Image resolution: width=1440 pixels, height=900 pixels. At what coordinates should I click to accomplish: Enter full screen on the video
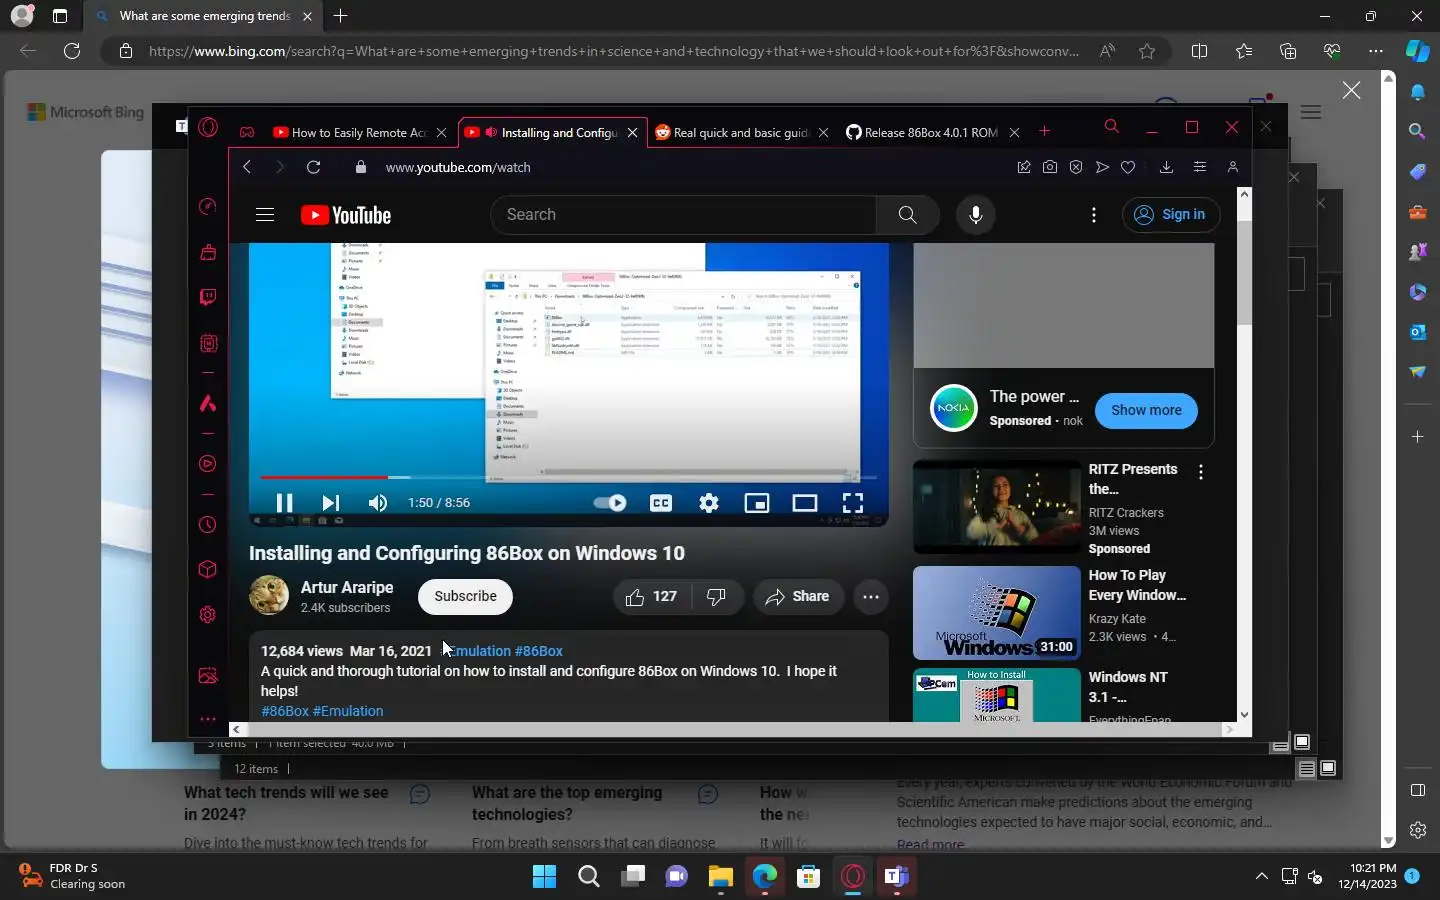tap(853, 503)
